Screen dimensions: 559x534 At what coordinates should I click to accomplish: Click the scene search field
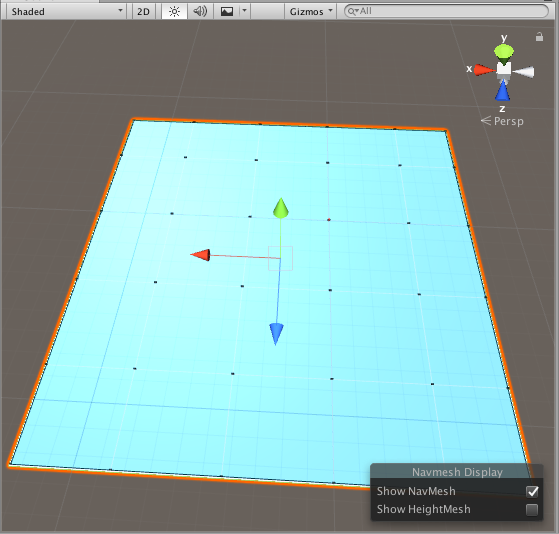(446, 11)
